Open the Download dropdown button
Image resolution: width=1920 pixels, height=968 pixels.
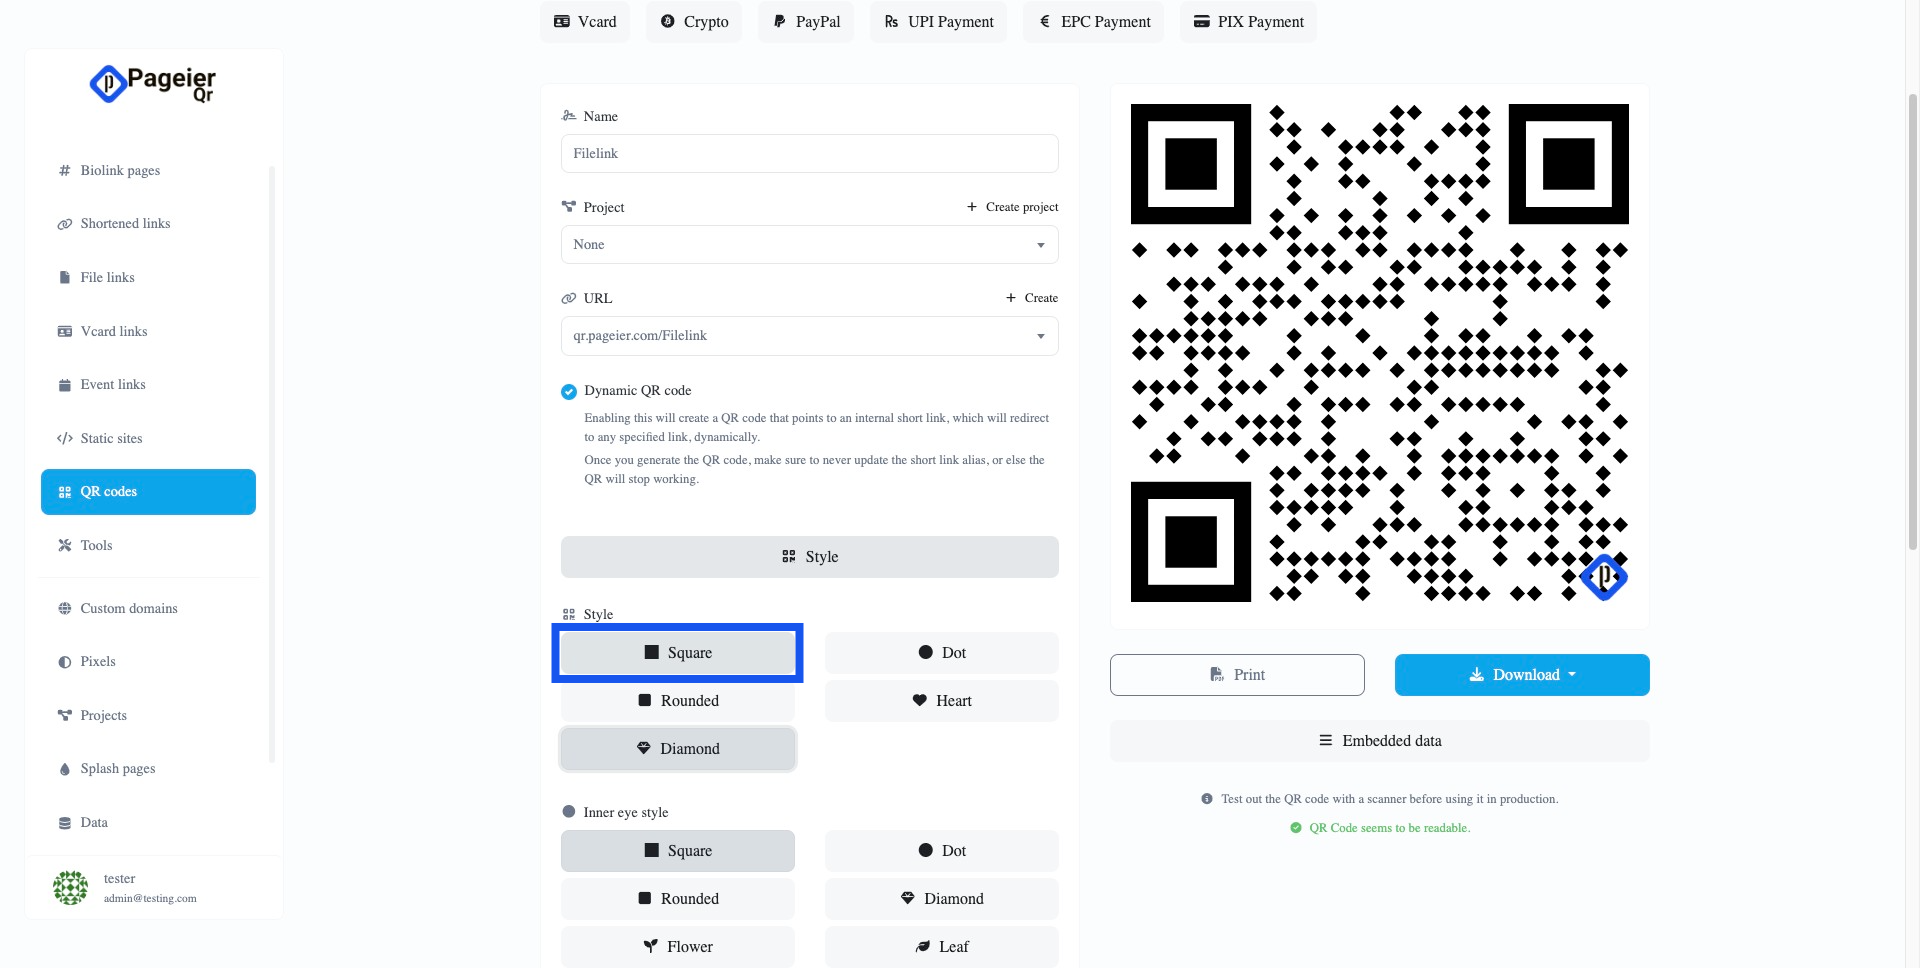tap(1521, 675)
